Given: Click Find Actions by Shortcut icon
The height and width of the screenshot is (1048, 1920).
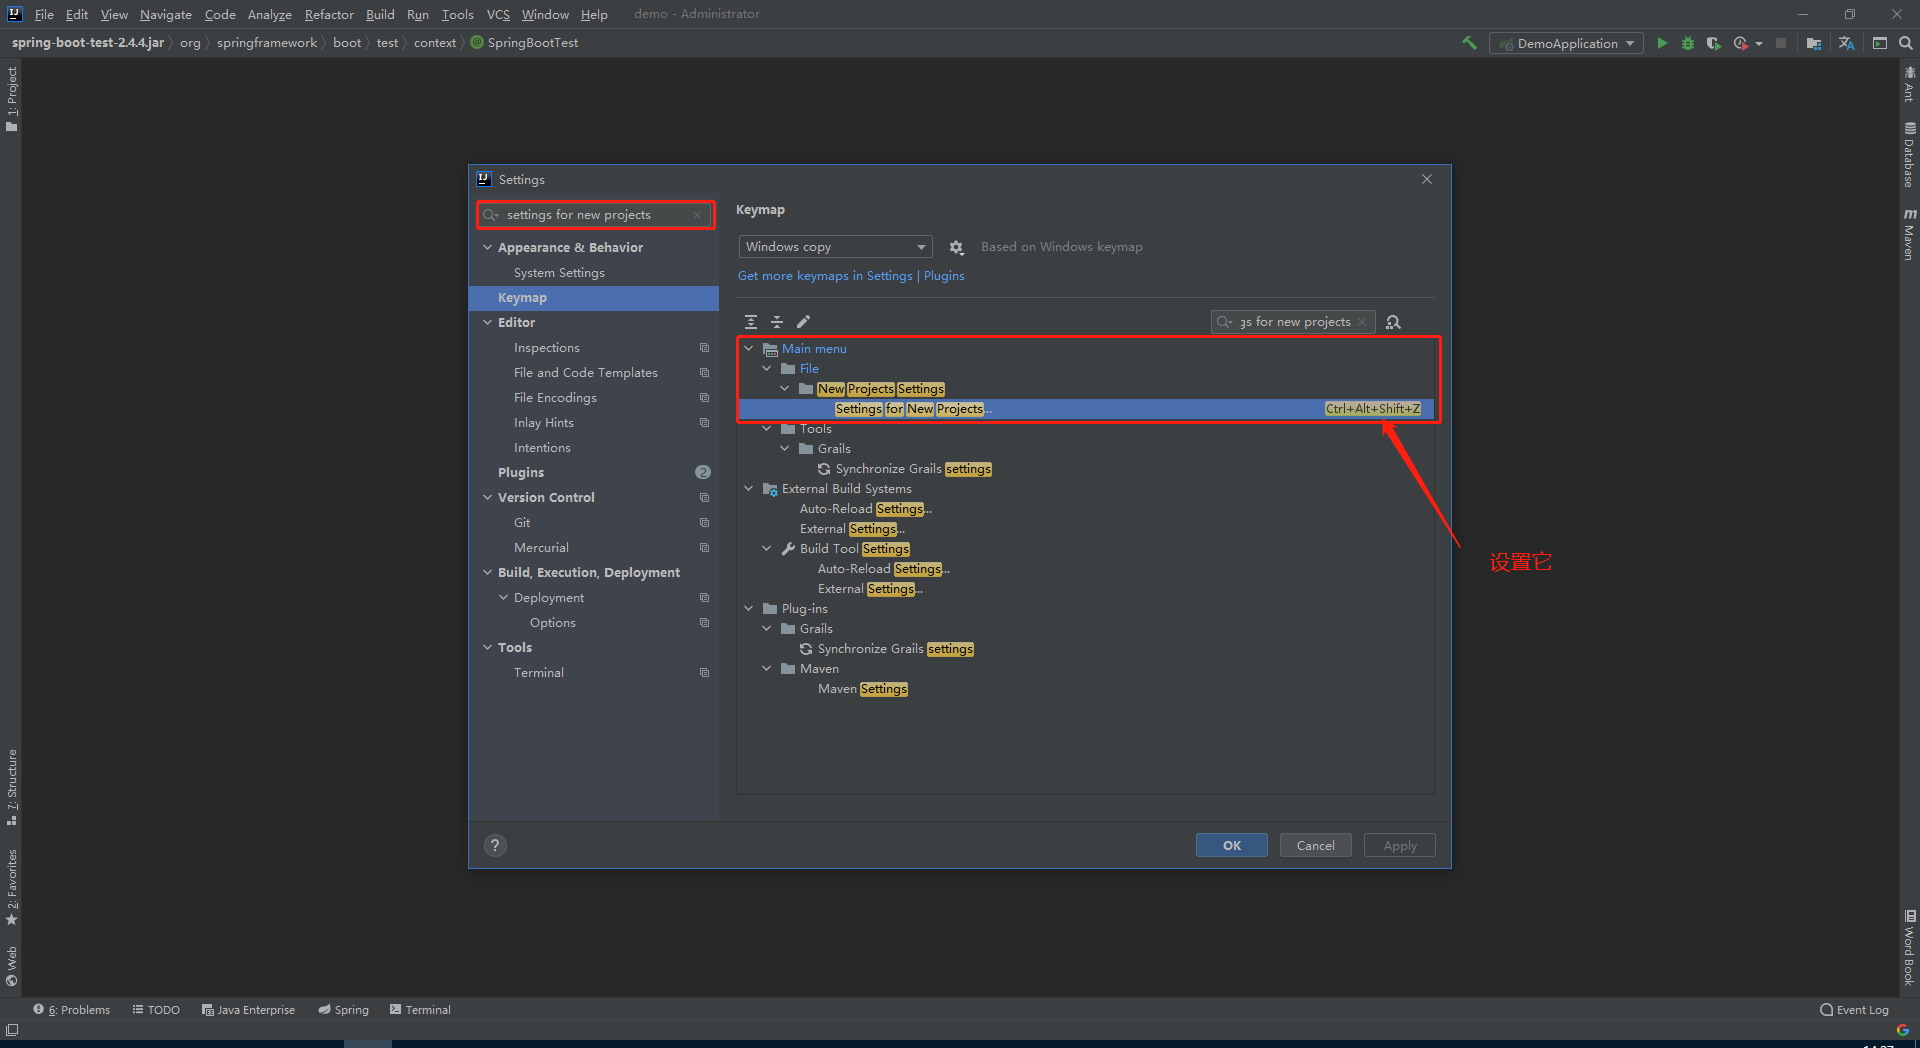Looking at the screenshot, I should (x=1393, y=322).
